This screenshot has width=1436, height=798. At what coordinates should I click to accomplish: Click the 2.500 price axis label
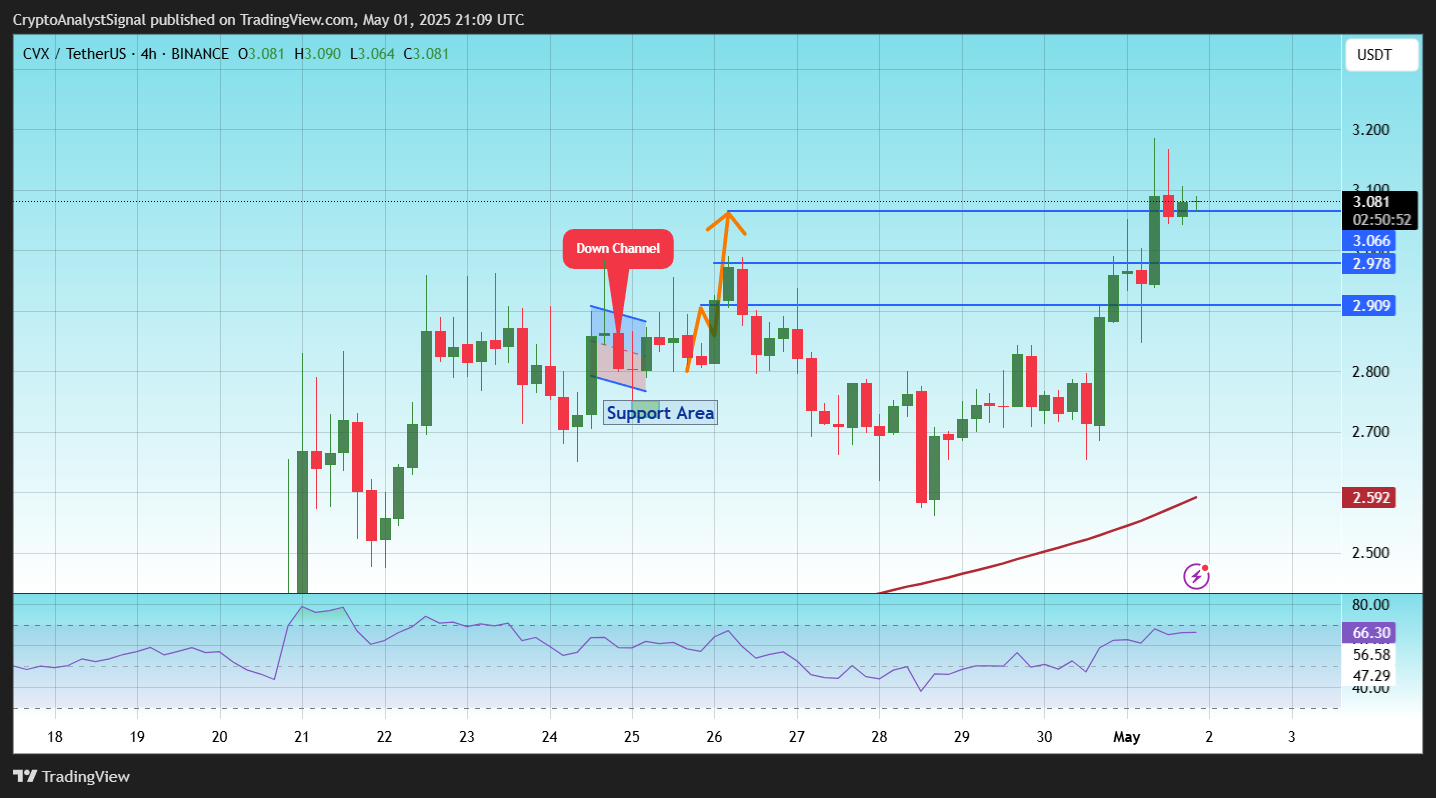click(1369, 553)
